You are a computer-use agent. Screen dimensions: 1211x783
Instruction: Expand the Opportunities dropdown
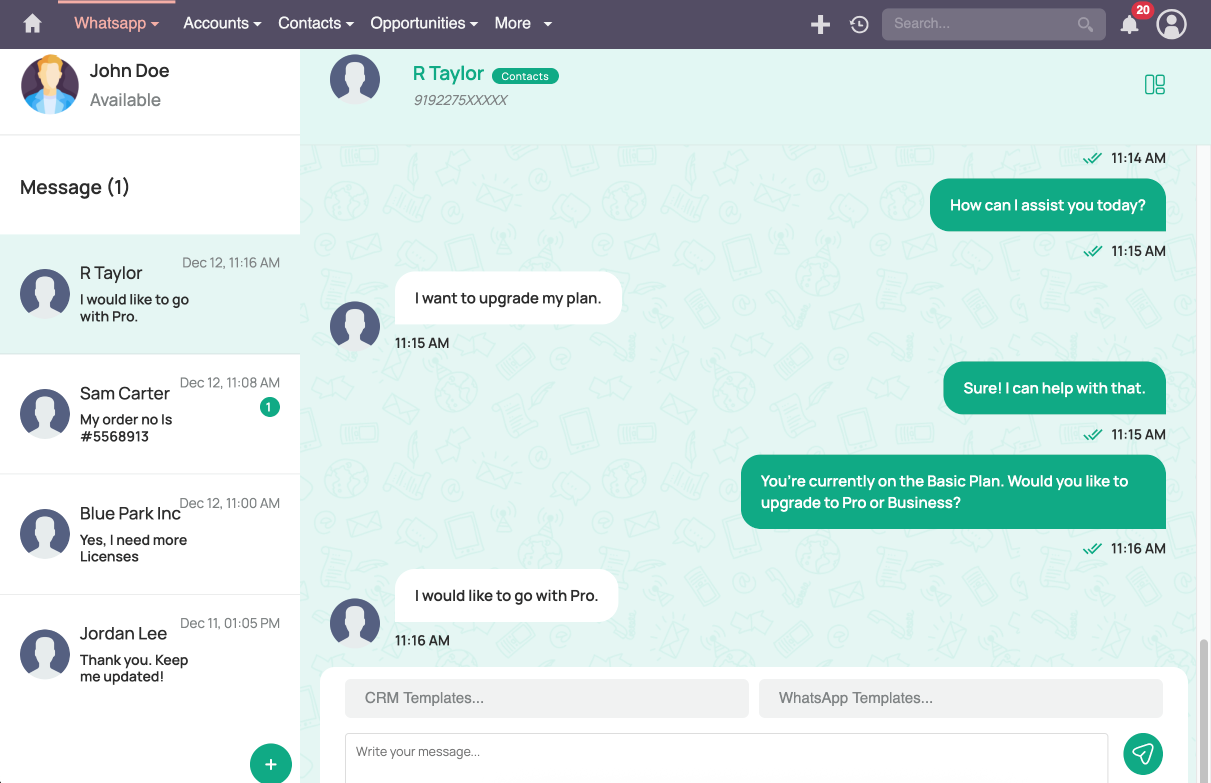pos(423,23)
